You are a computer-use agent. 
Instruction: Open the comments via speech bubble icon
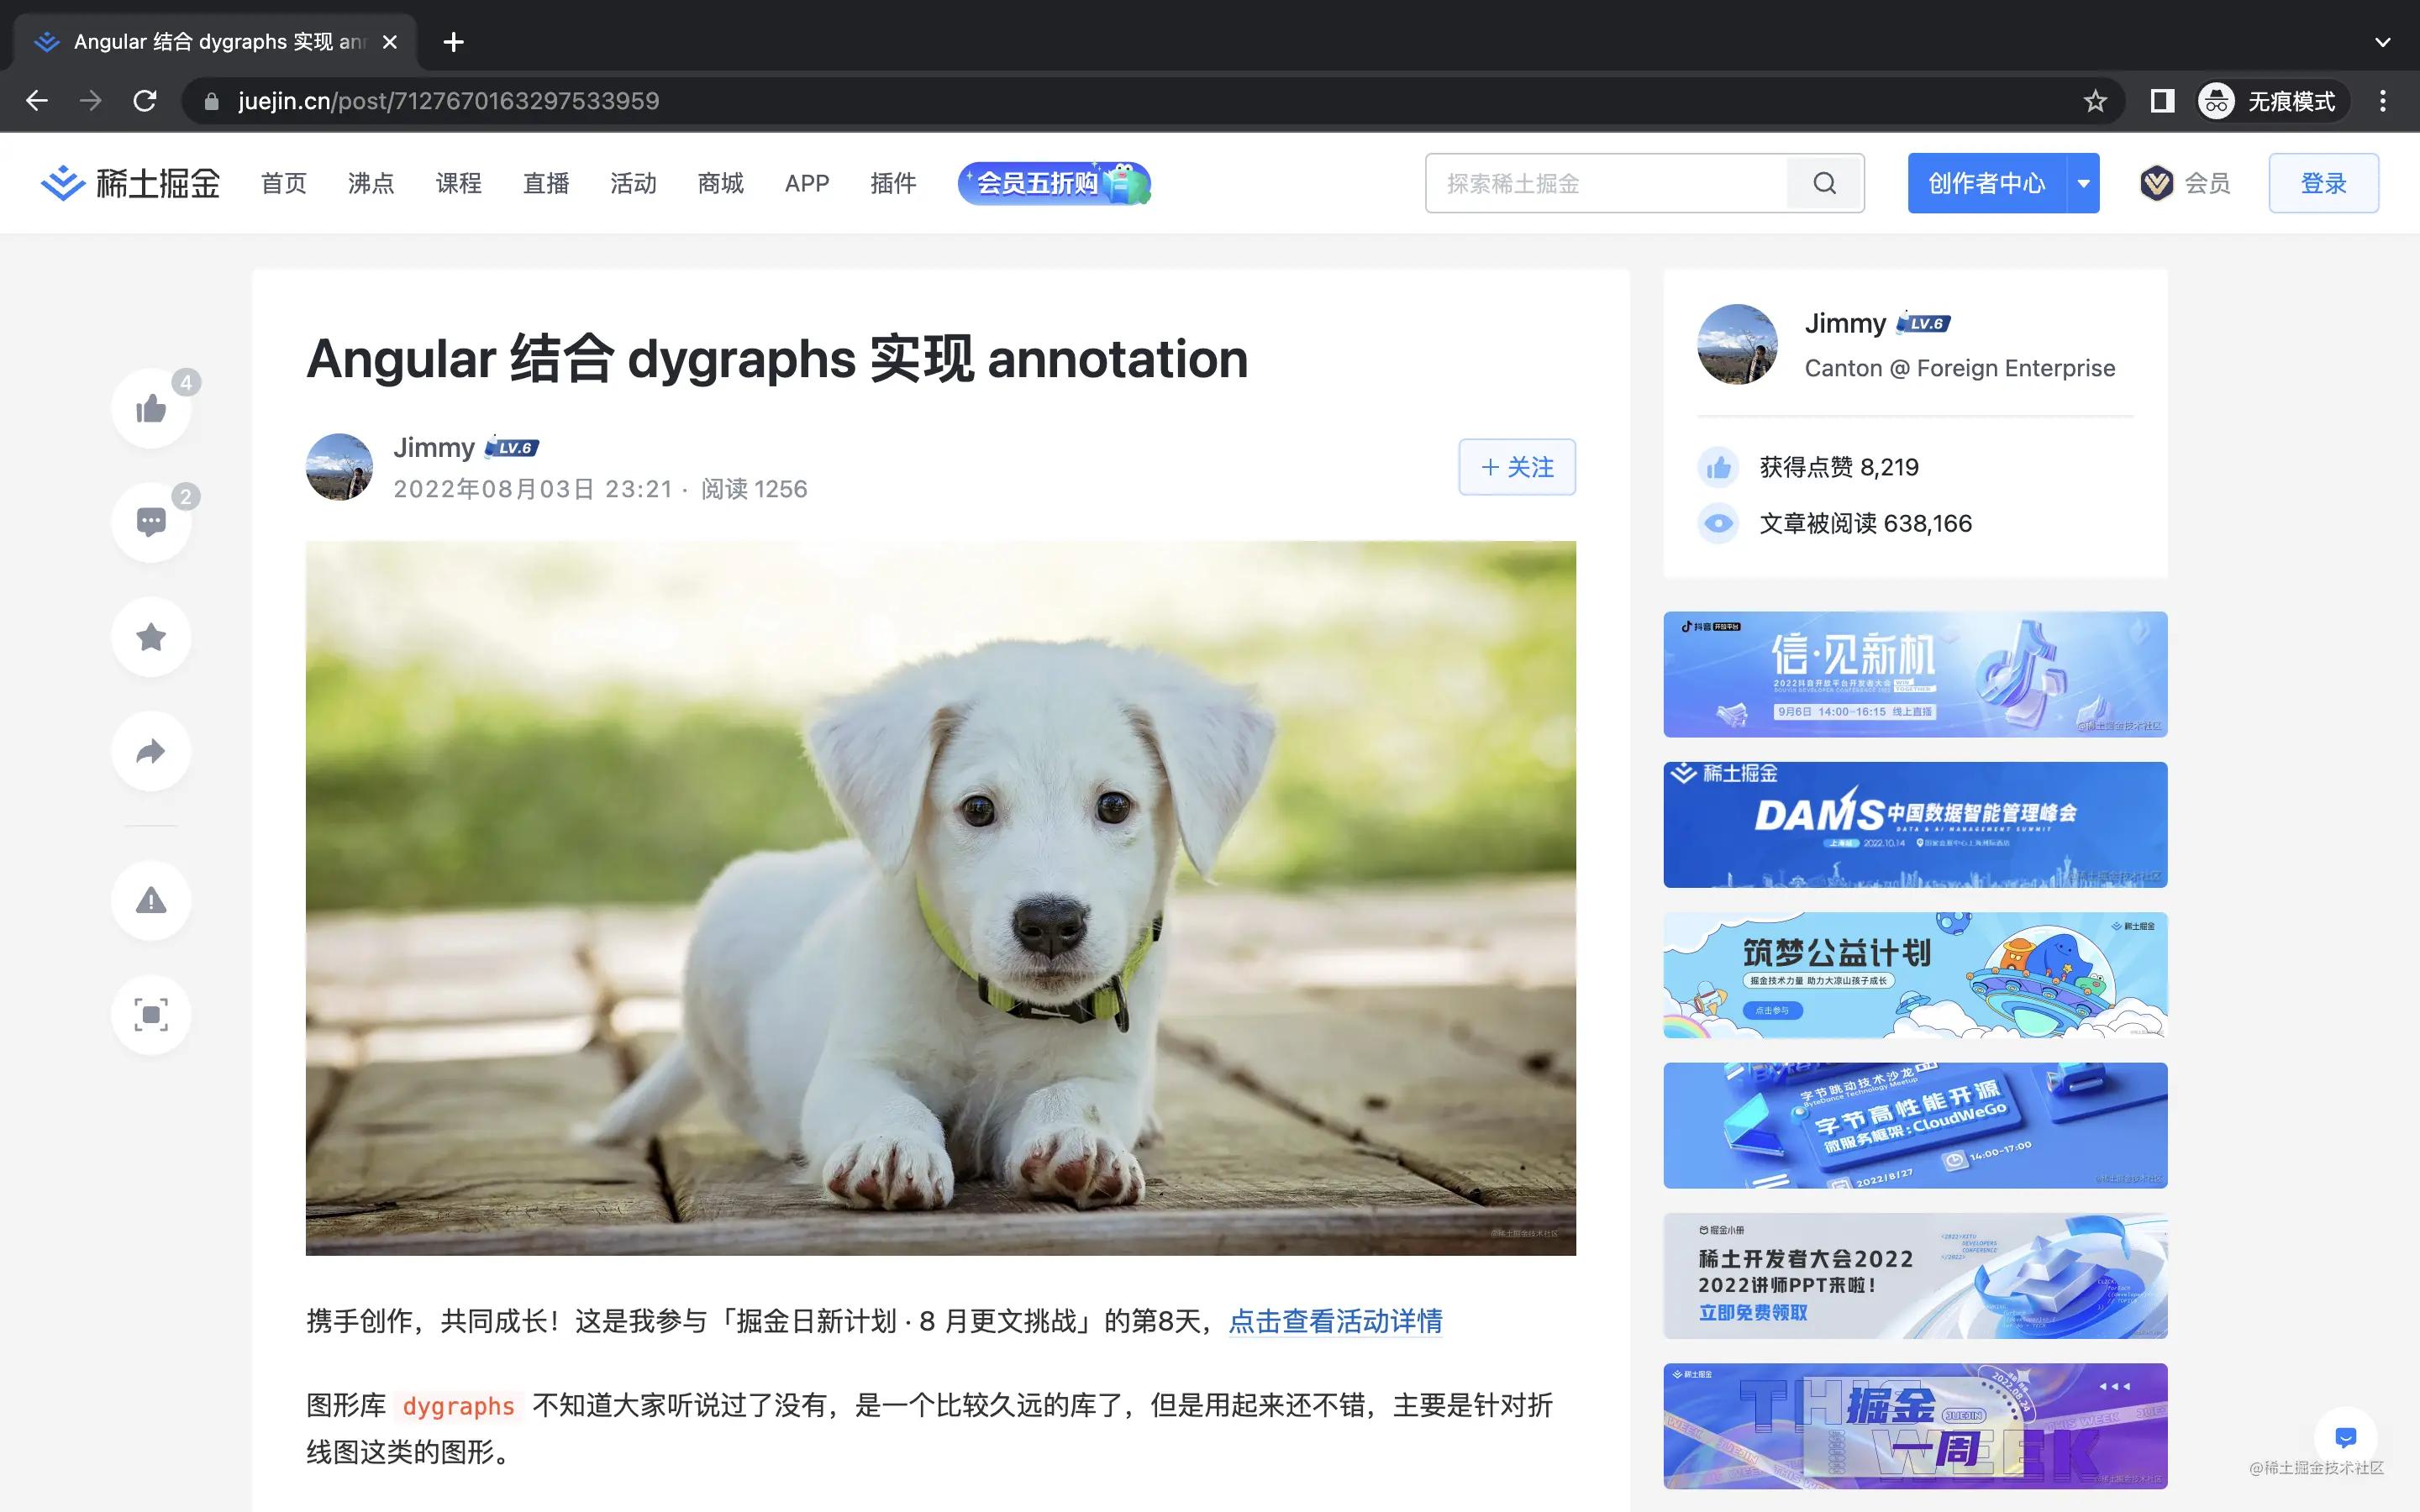[x=151, y=521]
